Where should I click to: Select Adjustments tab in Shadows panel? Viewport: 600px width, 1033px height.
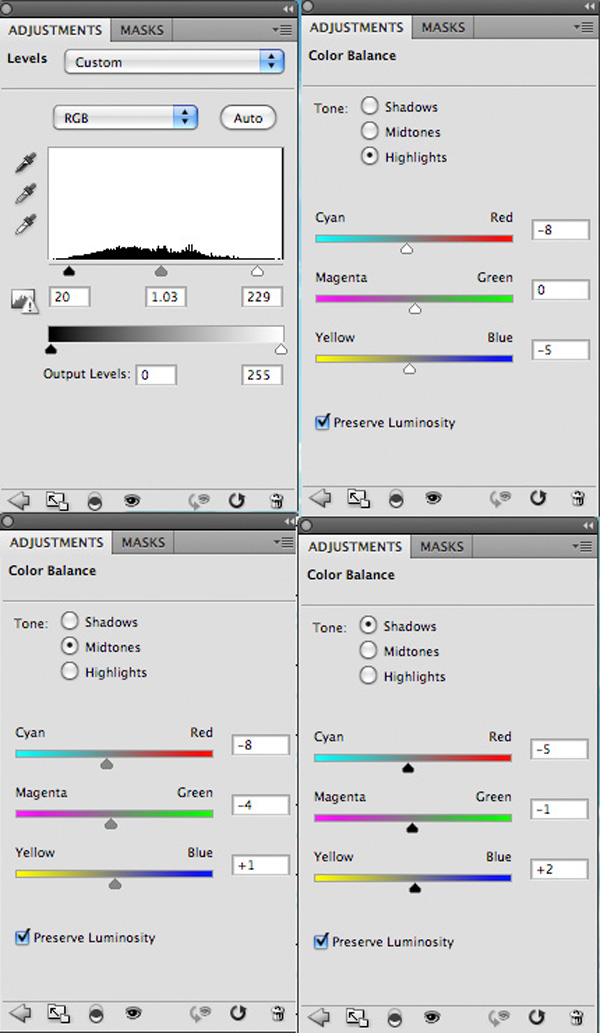[x=355, y=546]
